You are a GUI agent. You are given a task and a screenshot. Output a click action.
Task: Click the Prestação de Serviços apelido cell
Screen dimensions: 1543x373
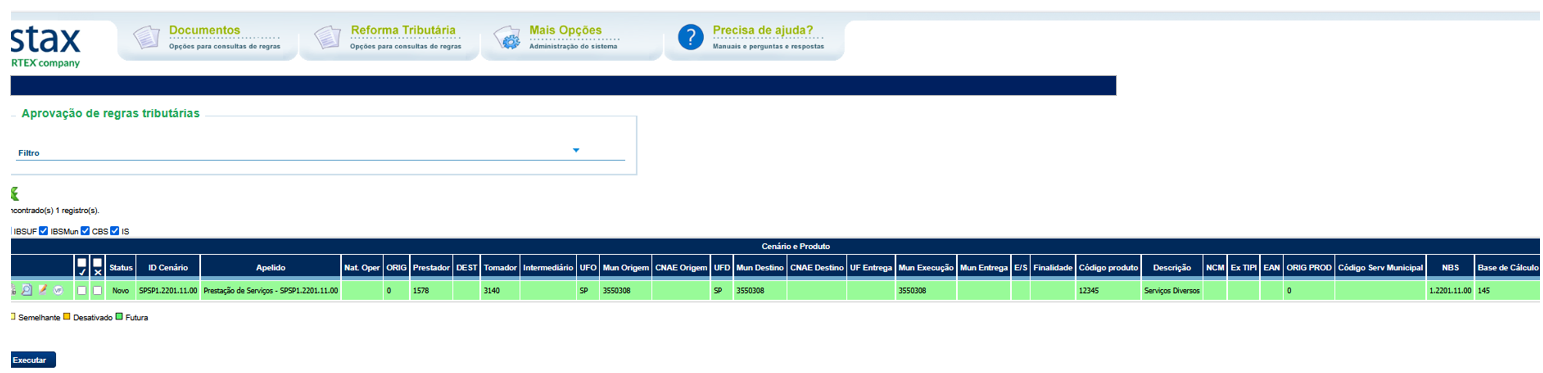point(271,290)
